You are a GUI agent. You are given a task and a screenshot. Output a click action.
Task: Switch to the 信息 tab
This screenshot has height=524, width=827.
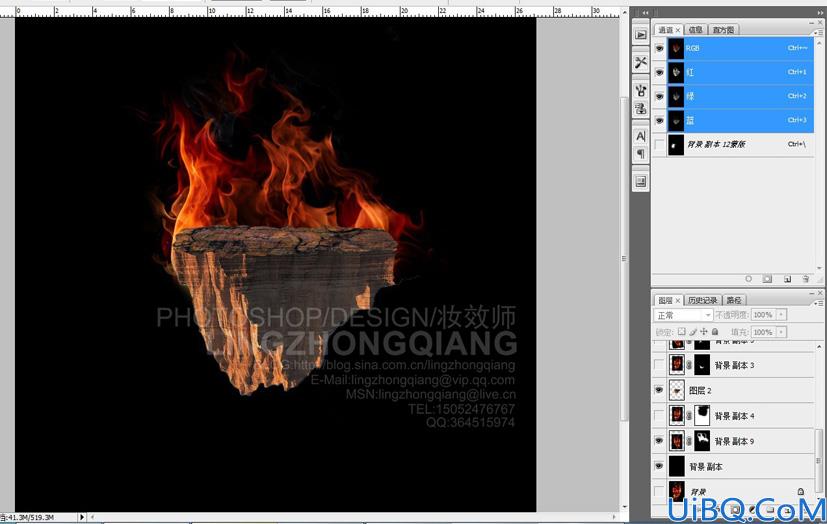696,30
